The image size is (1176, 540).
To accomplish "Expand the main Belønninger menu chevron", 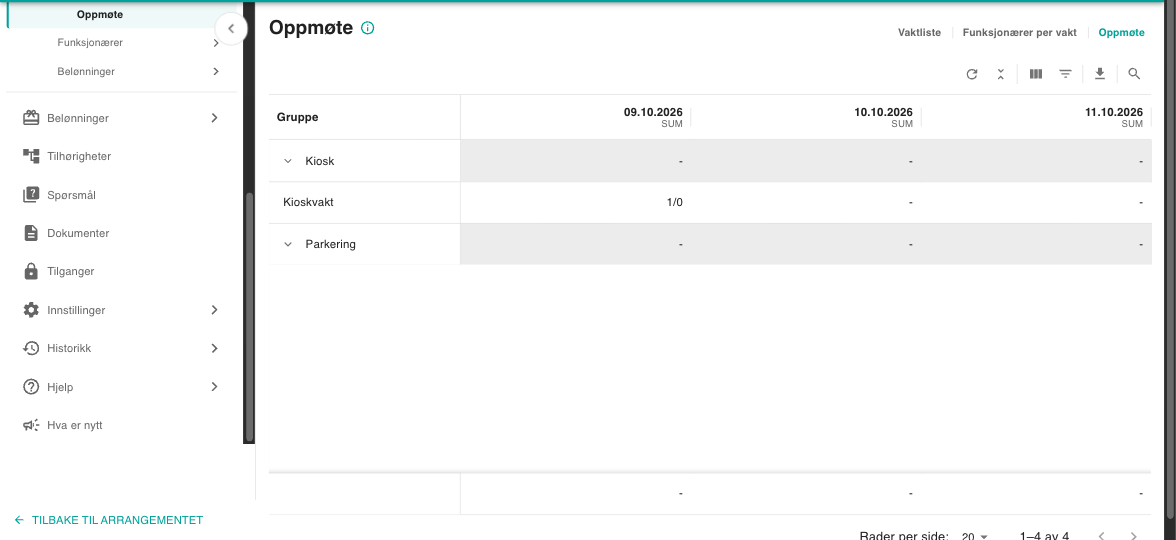I will (x=214, y=118).
